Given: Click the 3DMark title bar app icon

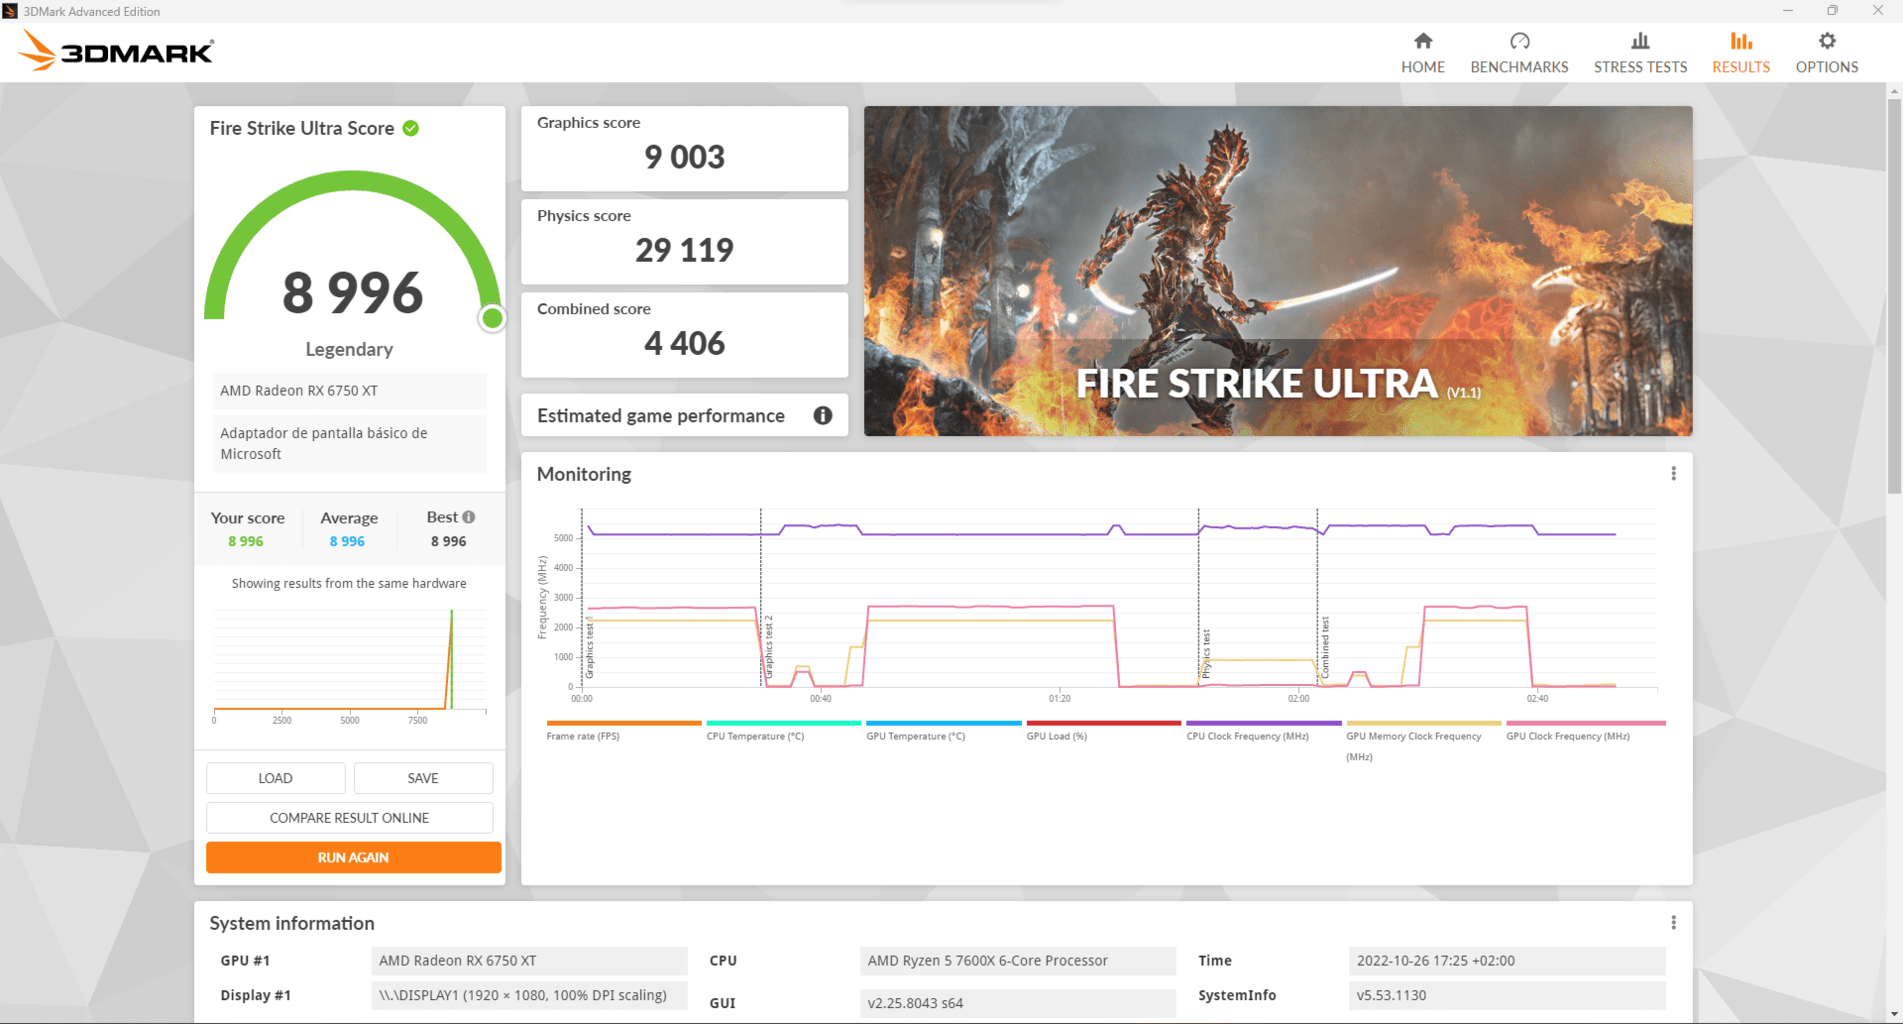Looking at the screenshot, I should pos(10,11).
